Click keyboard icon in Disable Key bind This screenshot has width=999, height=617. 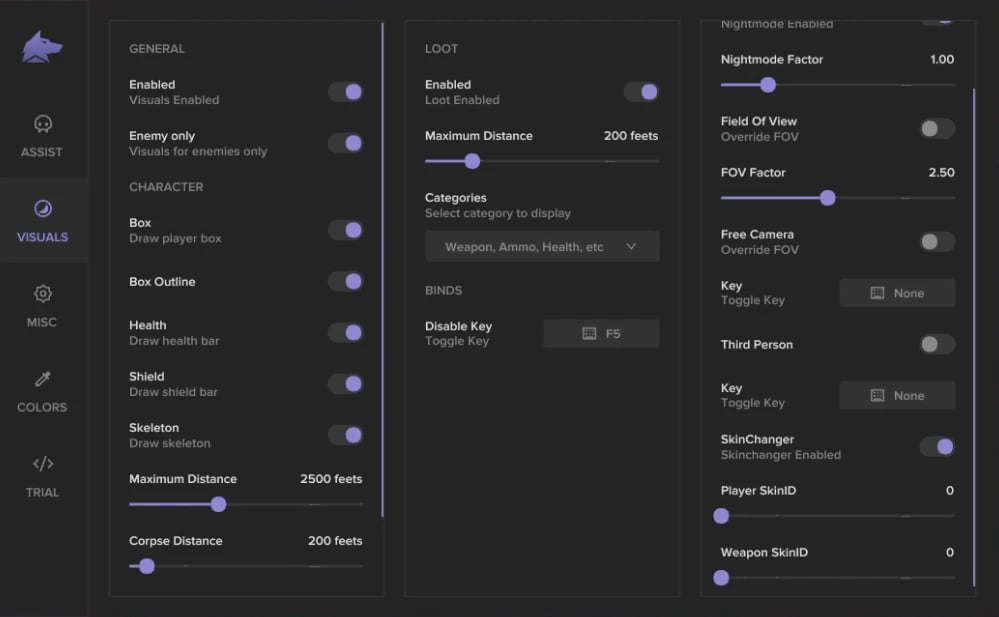[x=589, y=334]
